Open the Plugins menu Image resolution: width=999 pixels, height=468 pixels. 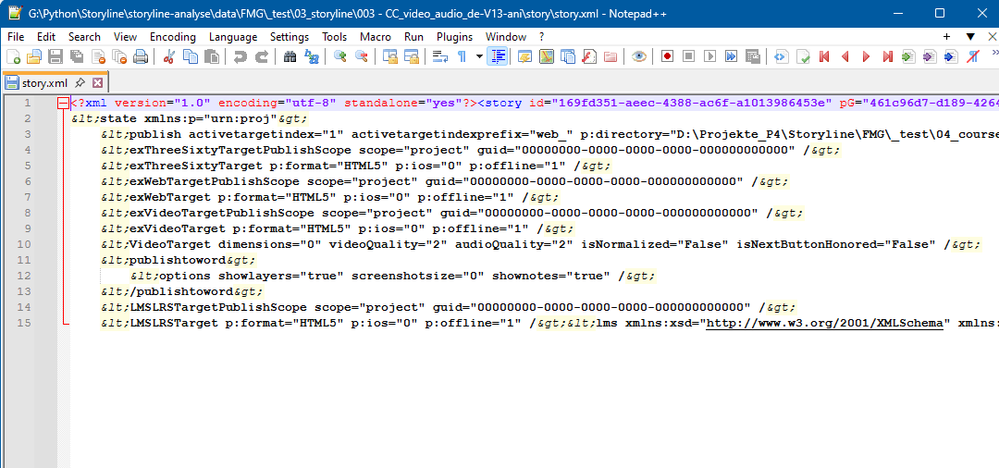coord(454,37)
